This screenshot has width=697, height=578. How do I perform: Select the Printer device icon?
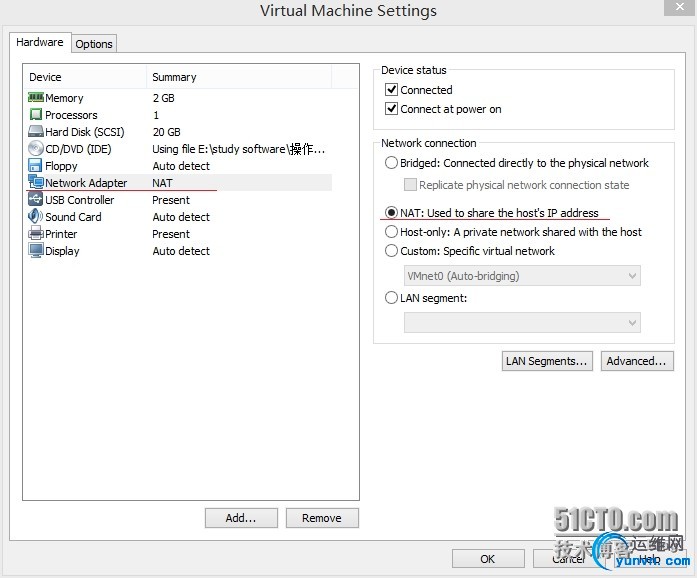(36, 233)
